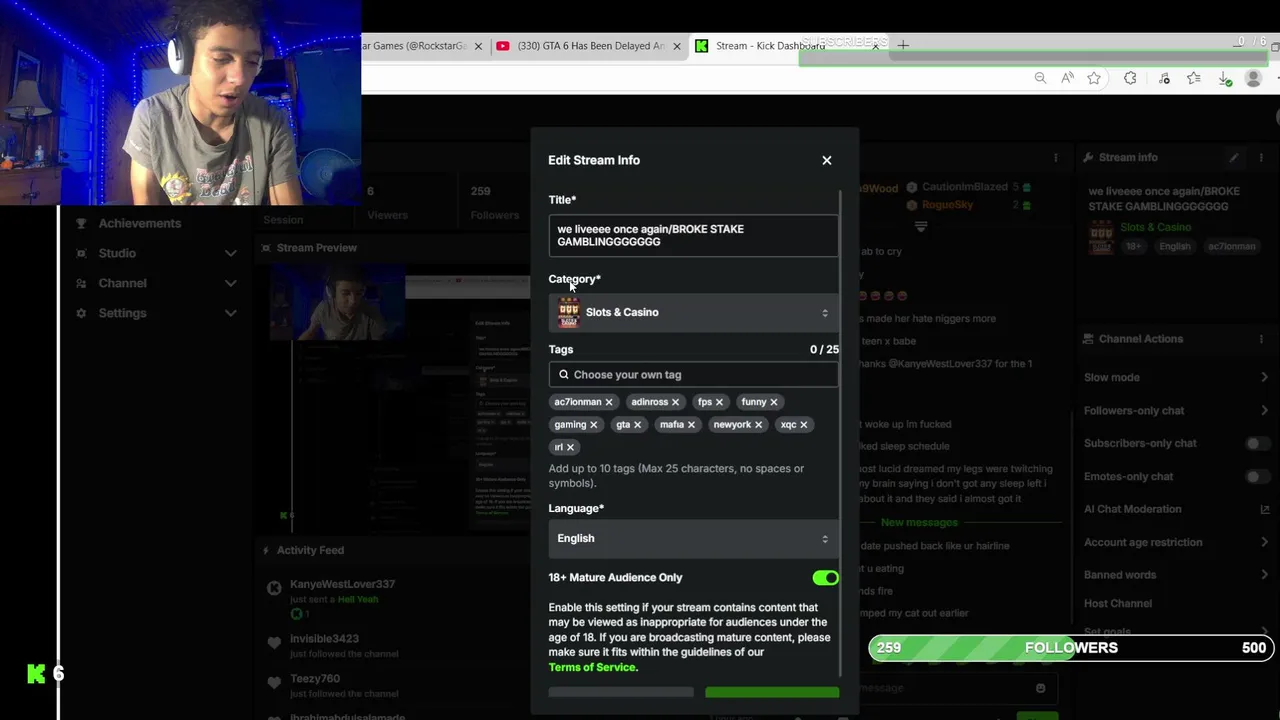
Task: Open the browser Extensions icon
Action: (x=1130, y=78)
